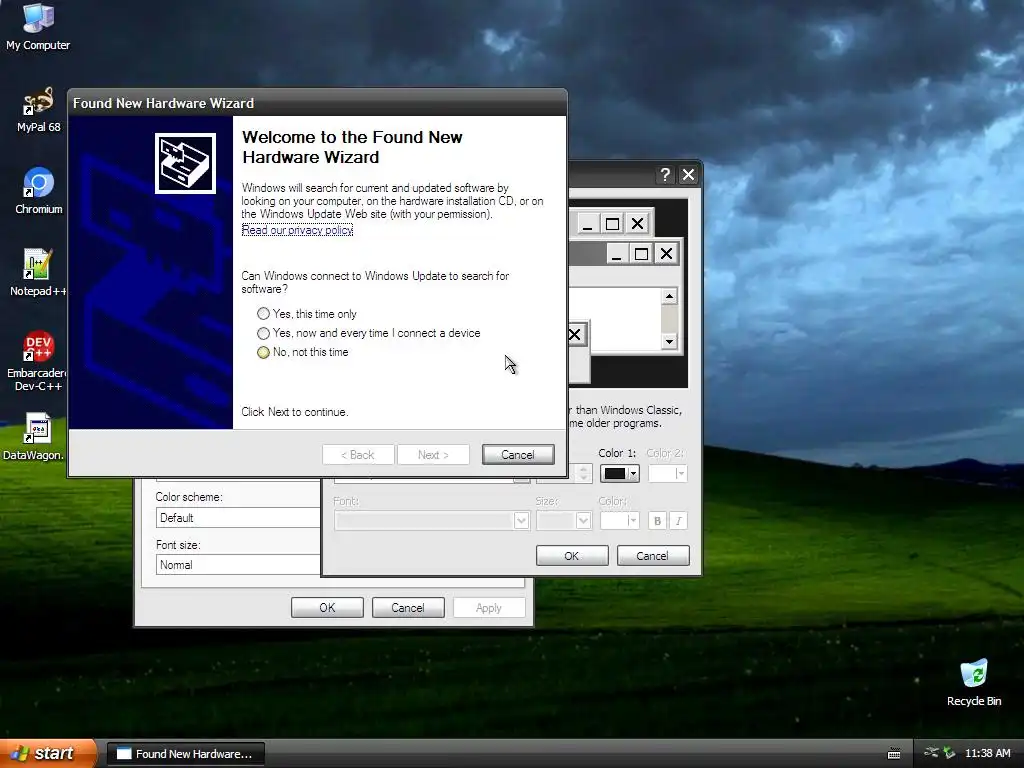Open the Chromium desktop shortcut

[39, 191]
